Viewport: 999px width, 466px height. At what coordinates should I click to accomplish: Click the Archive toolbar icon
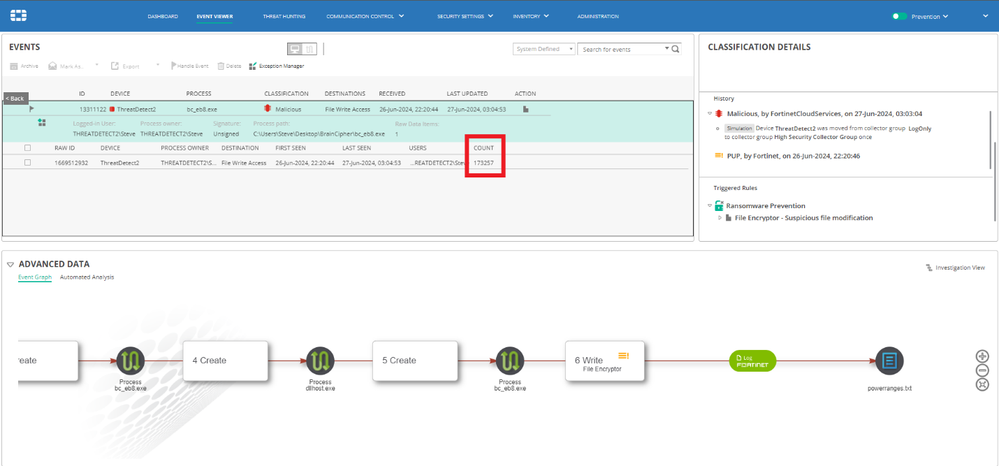13,66
